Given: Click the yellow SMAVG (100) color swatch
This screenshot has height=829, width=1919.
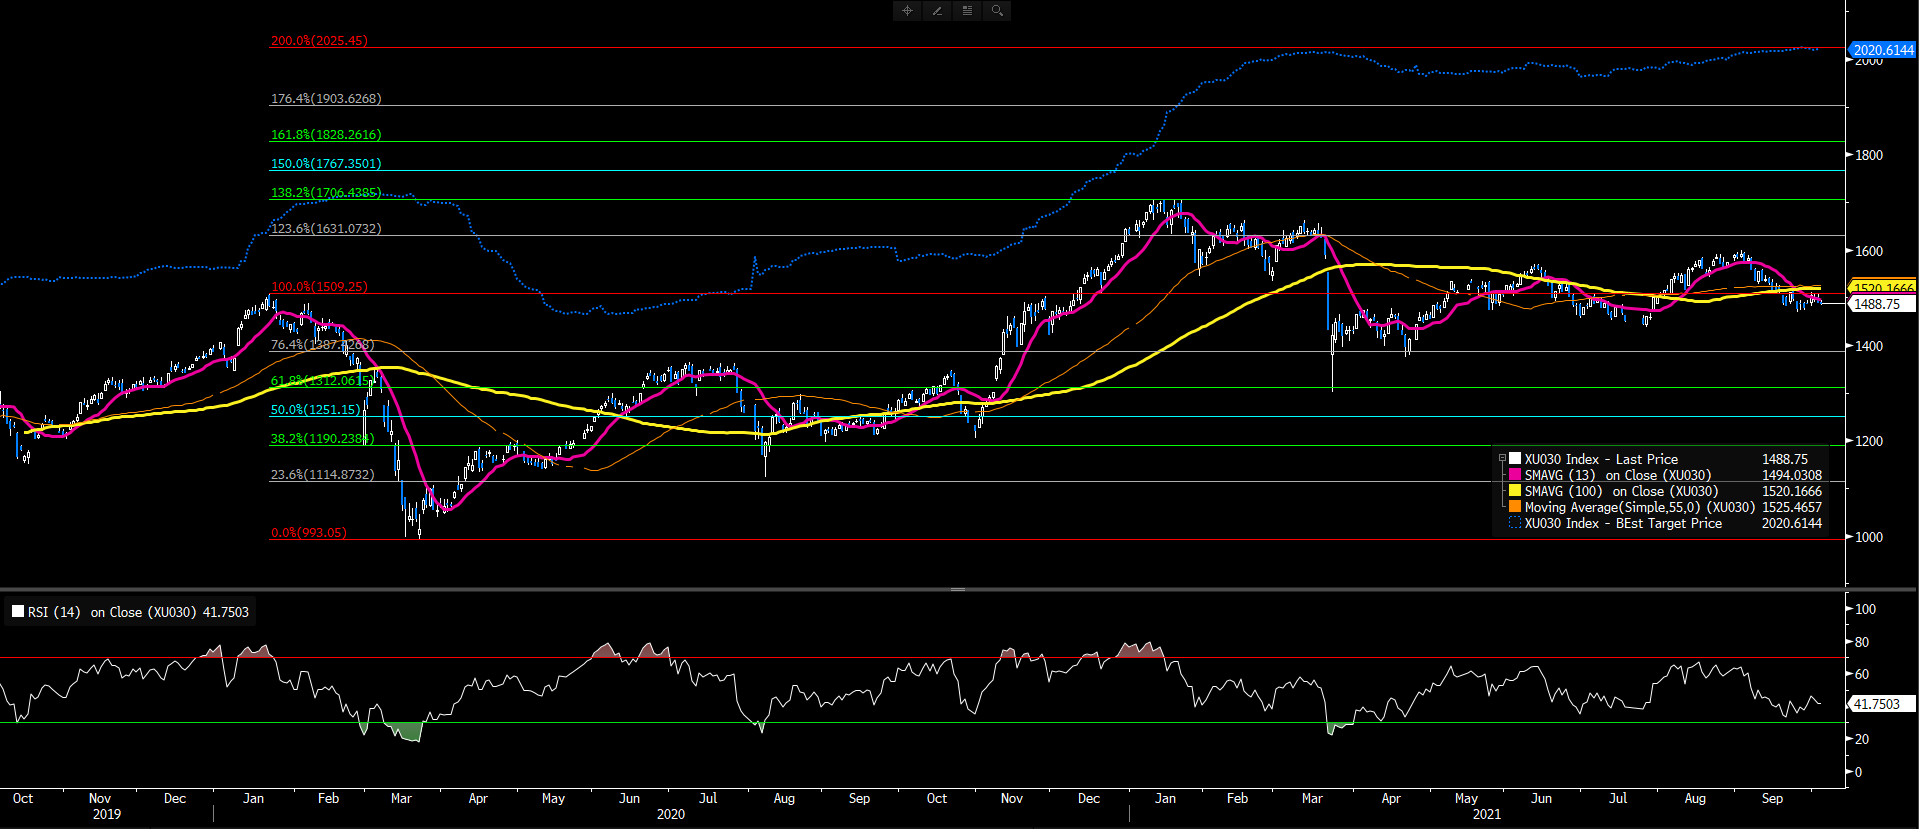Looking at the screenshot, I should click(x=1515, y=491).
